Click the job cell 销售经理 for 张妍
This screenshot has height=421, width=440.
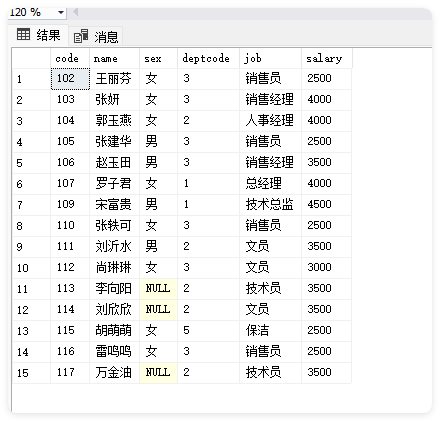tap(270, 100)
